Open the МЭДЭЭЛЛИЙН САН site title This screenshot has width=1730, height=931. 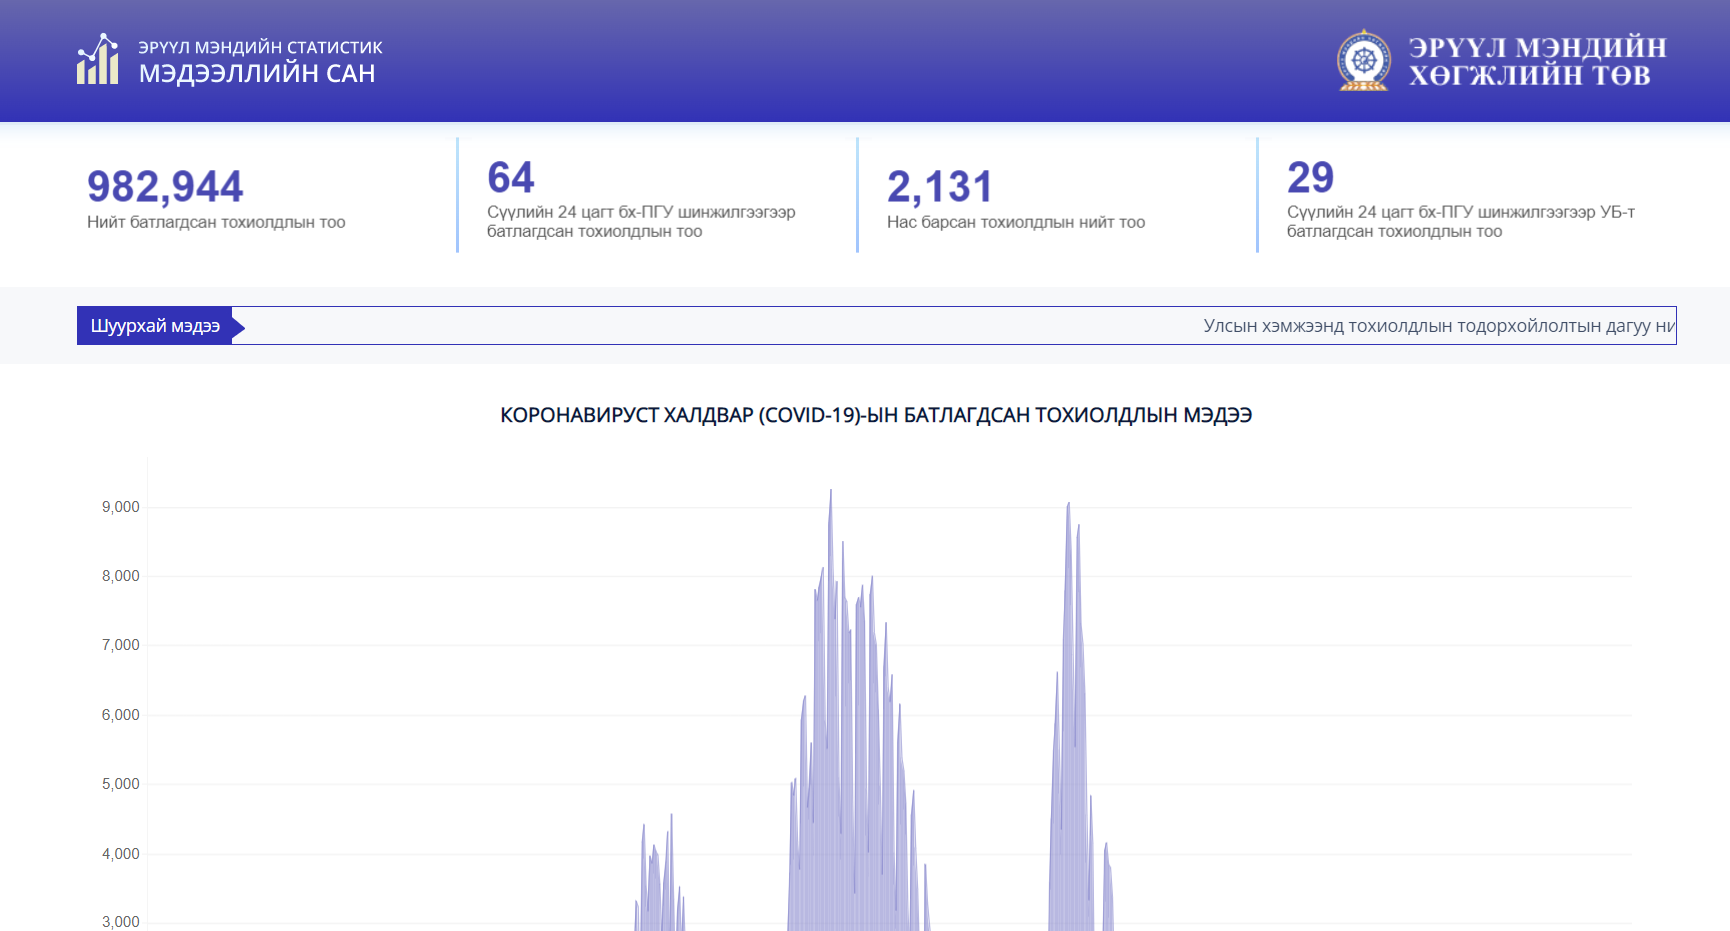257,74
